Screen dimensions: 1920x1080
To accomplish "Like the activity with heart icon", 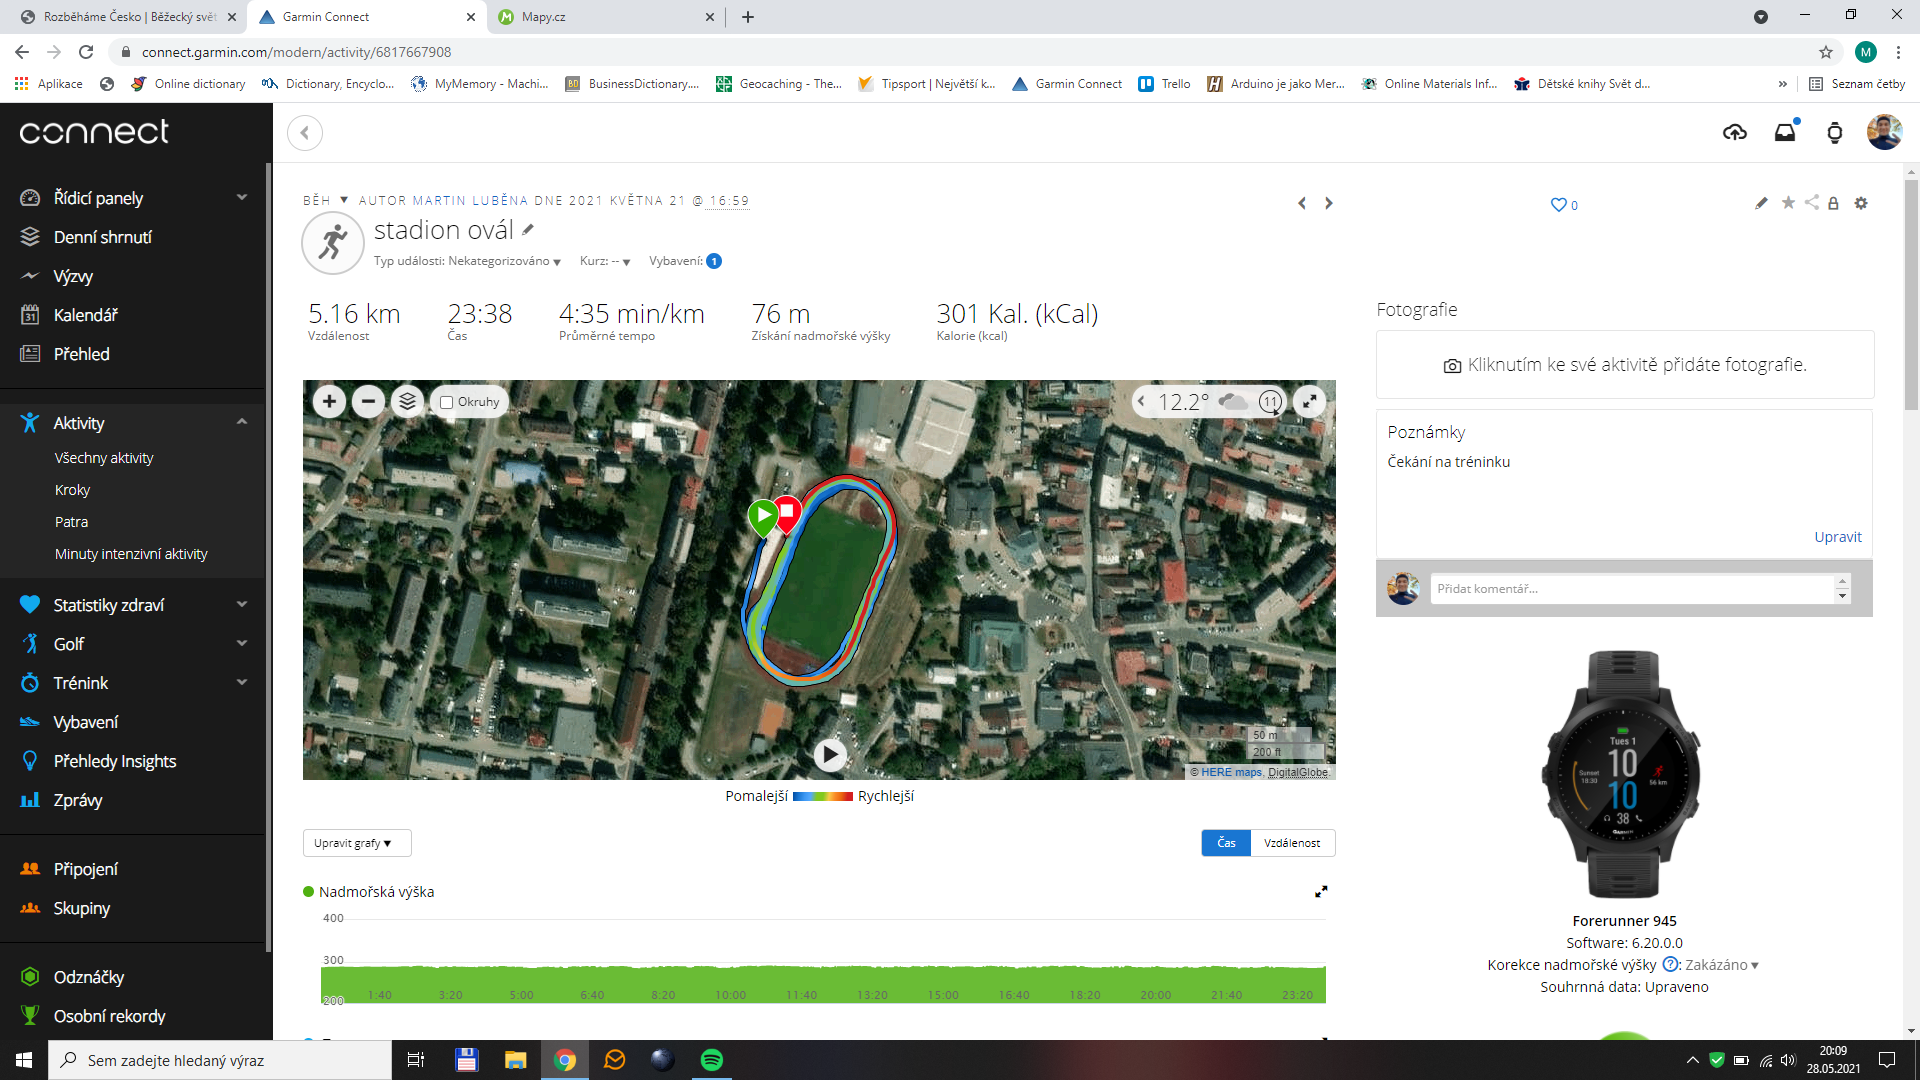I will pos(1558,205).
